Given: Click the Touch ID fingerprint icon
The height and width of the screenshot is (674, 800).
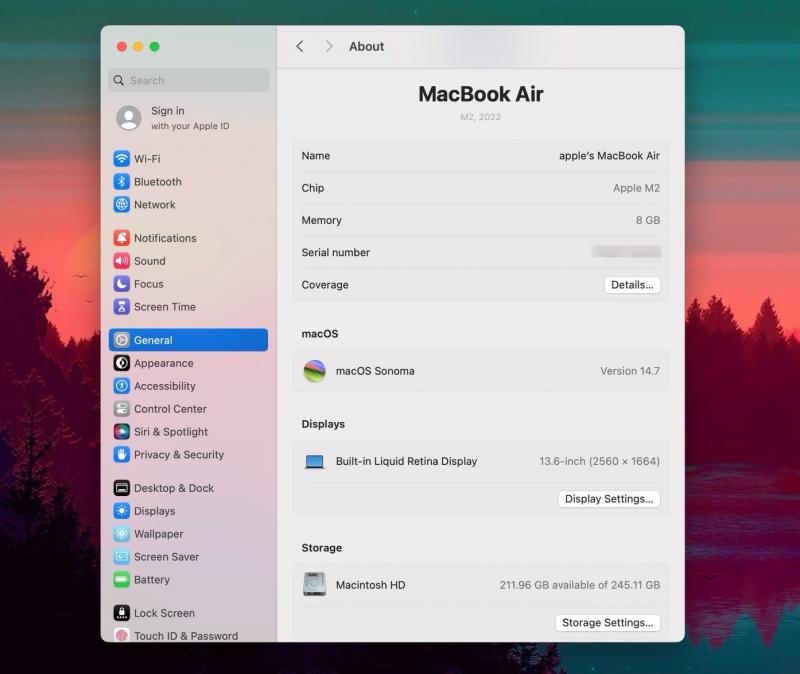Looking at the screenshot, I should click(121, 635).
